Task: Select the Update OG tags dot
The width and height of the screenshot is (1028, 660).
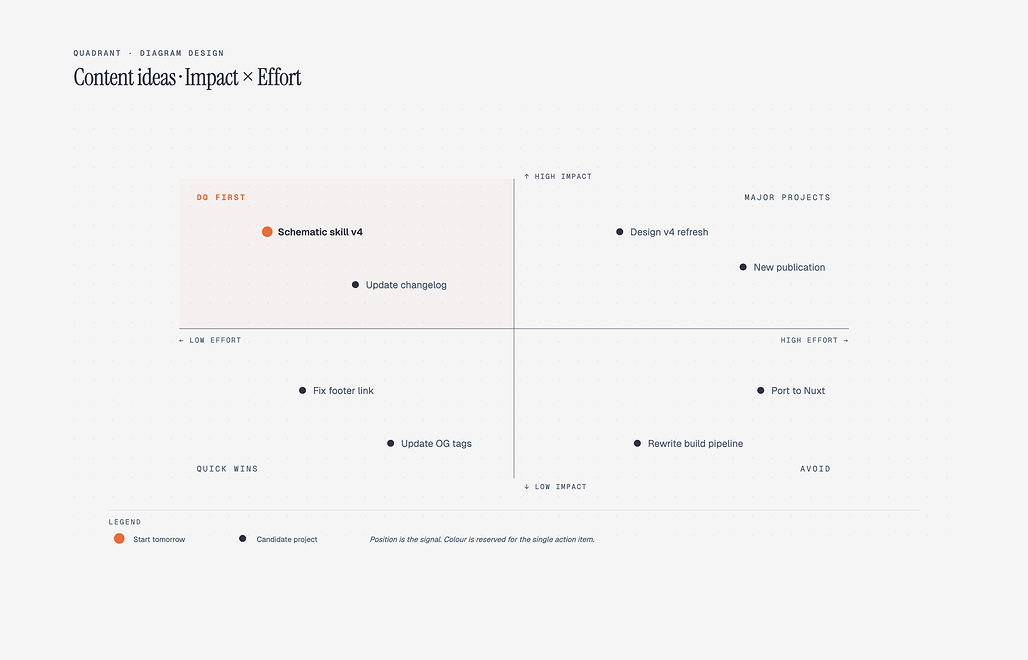Action: point(391,443)
